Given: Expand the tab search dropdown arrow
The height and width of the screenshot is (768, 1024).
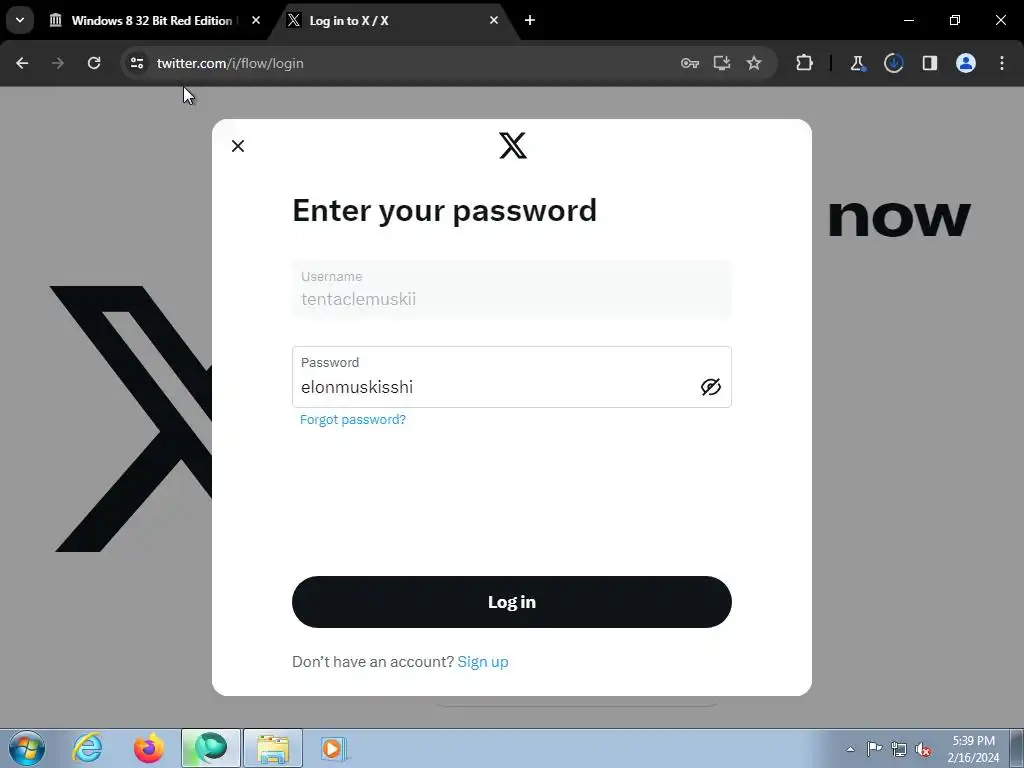Looking at the screenshot, I should pos(20,20).
